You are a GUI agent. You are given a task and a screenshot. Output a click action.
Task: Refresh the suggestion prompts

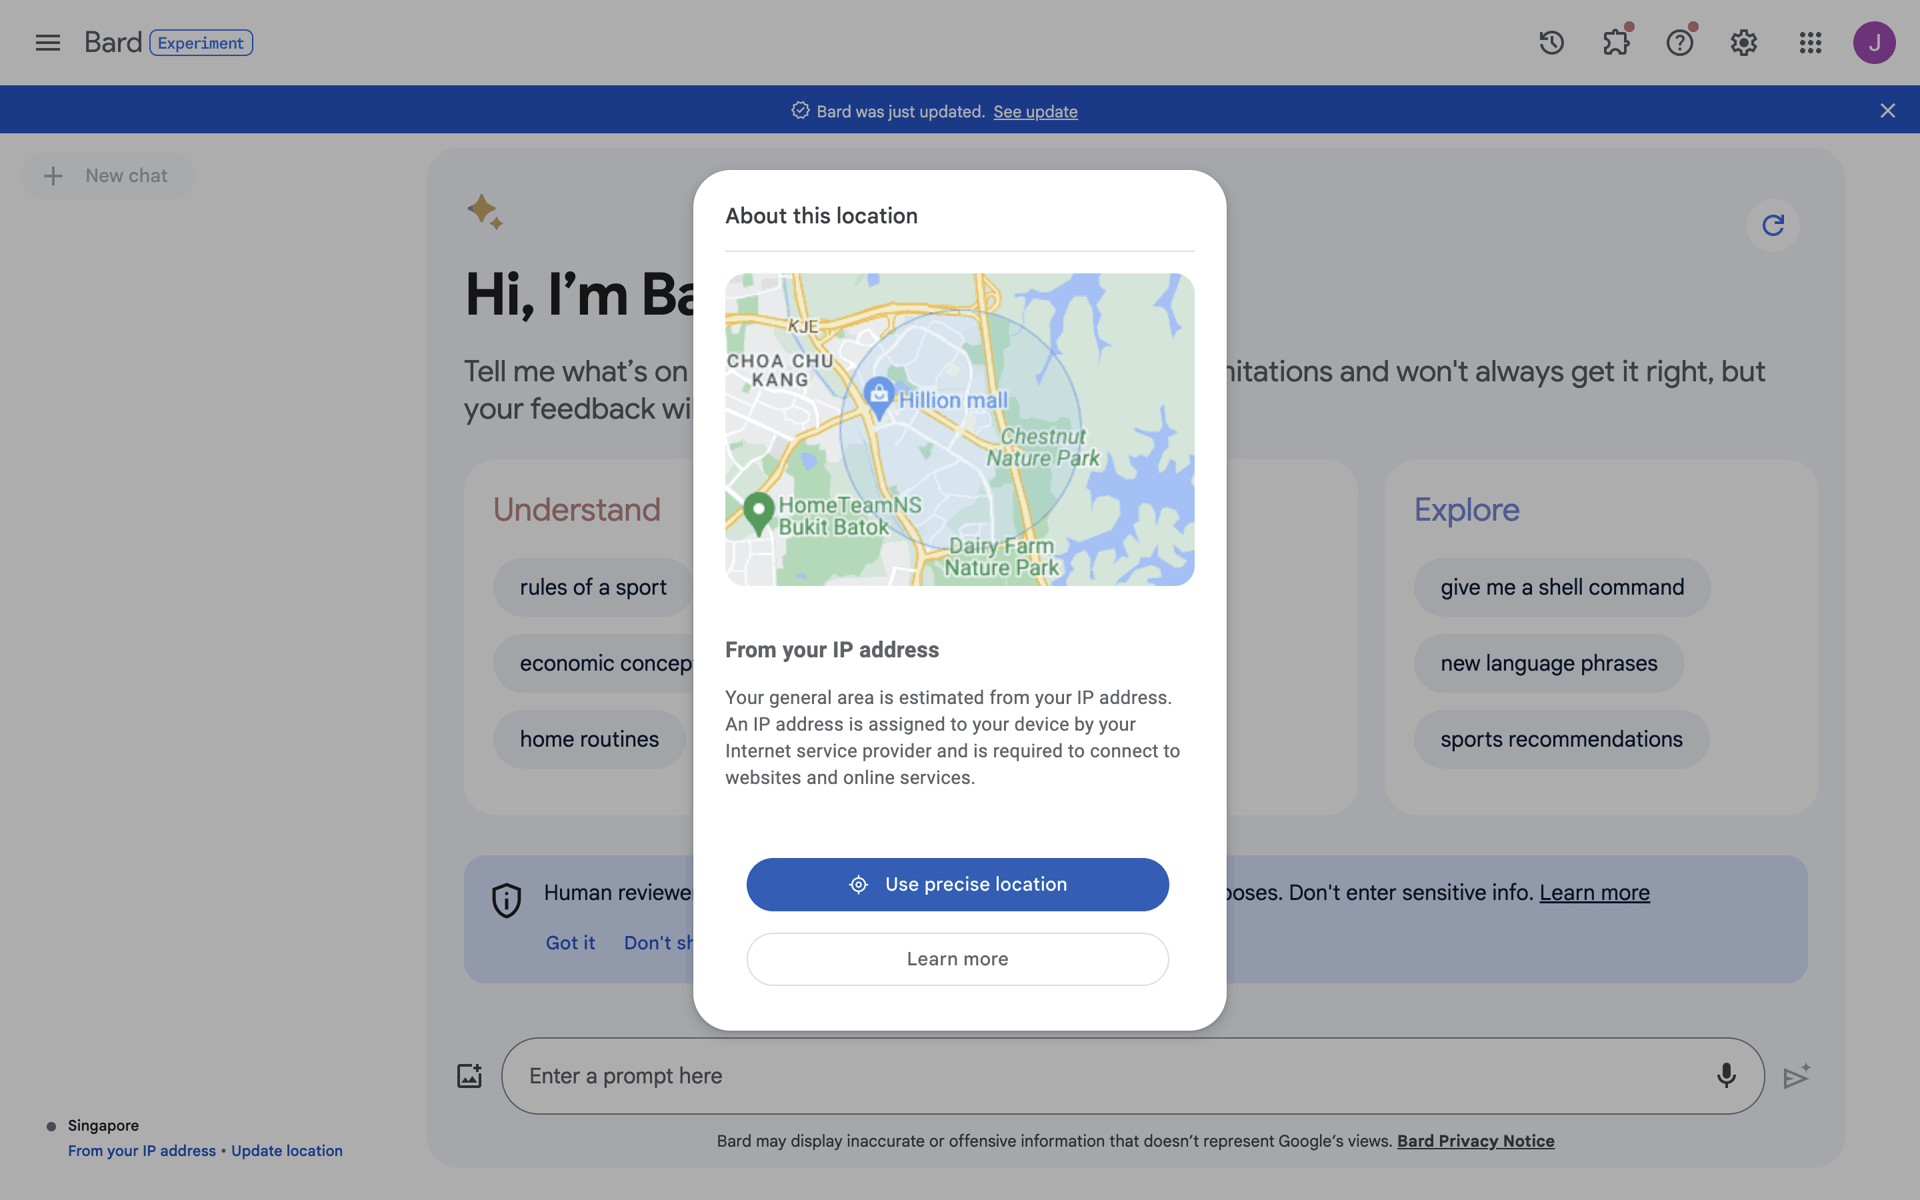click(1773, 225)
